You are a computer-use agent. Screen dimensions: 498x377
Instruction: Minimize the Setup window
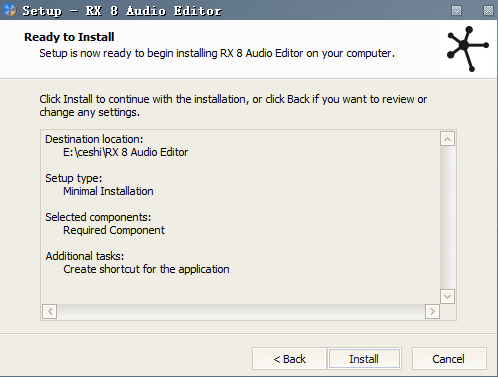point(456,11)
